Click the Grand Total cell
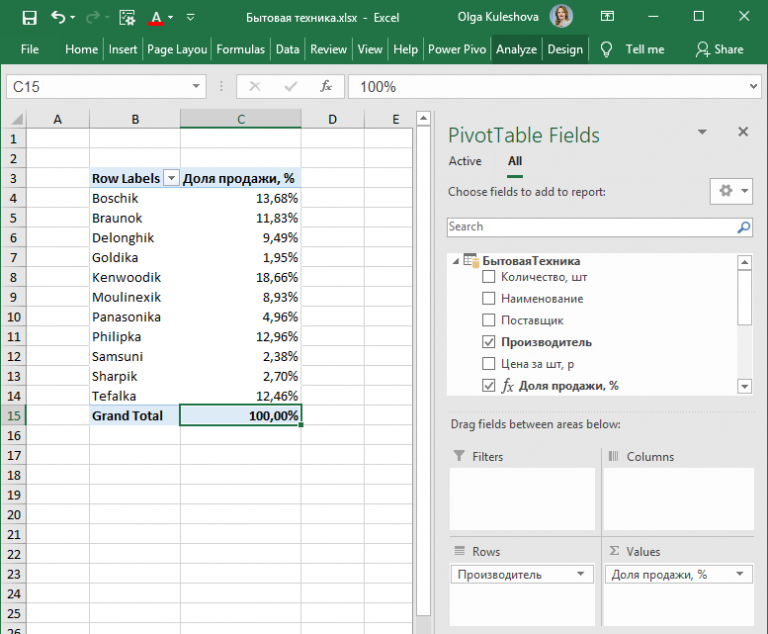This screenshot has width=768, height=634. [135, 416]
